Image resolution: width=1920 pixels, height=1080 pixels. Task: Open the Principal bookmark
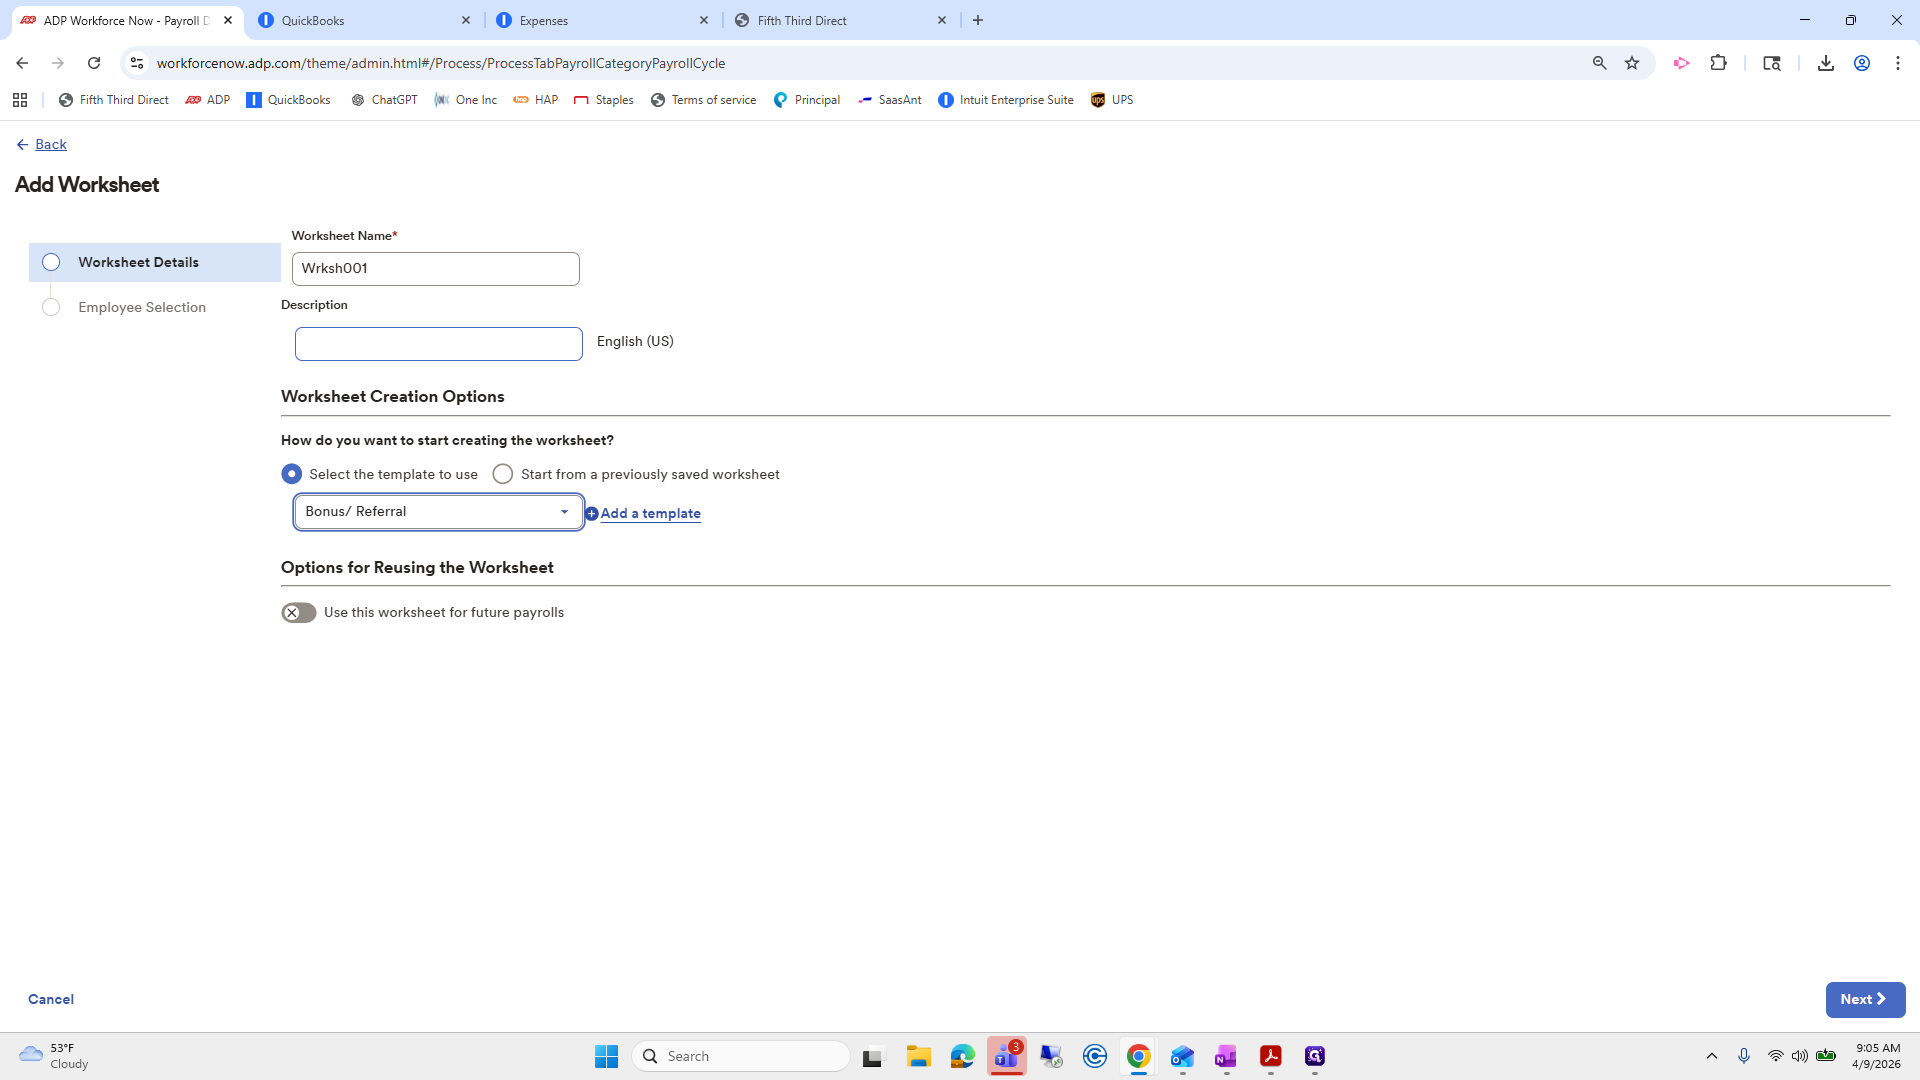click(807, 100)
